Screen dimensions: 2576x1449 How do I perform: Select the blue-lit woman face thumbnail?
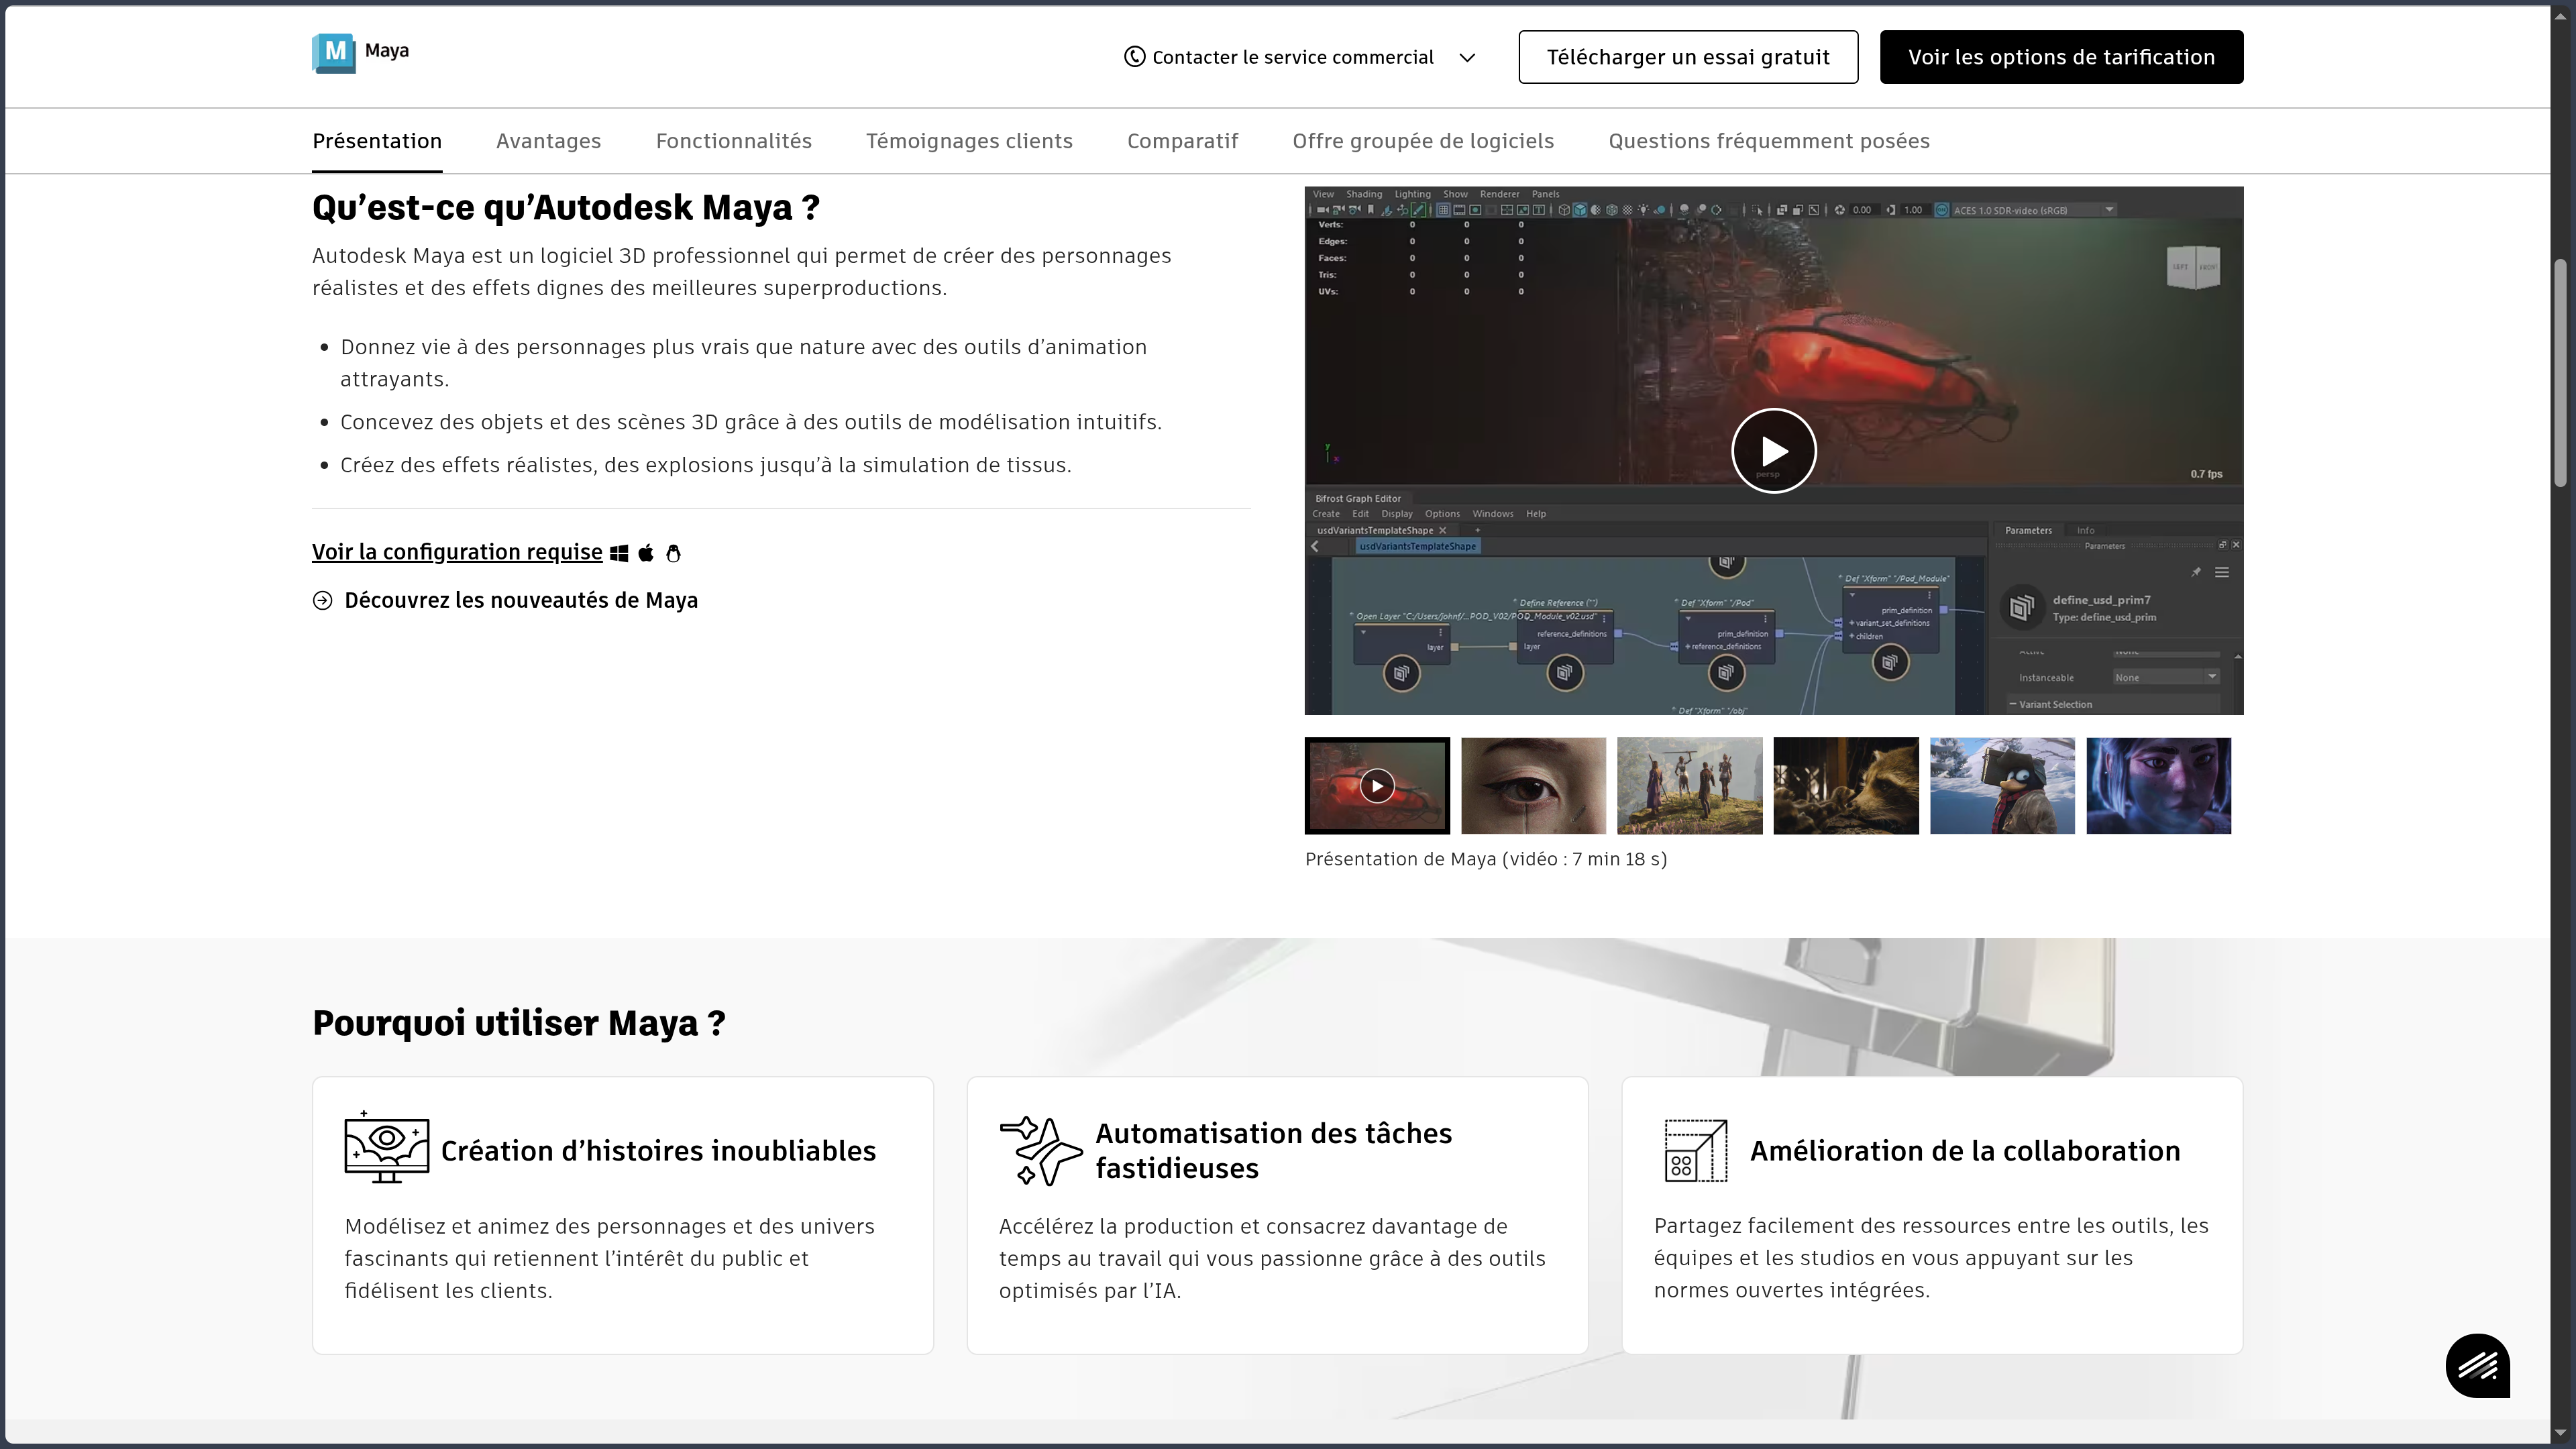coord(2158,786)
